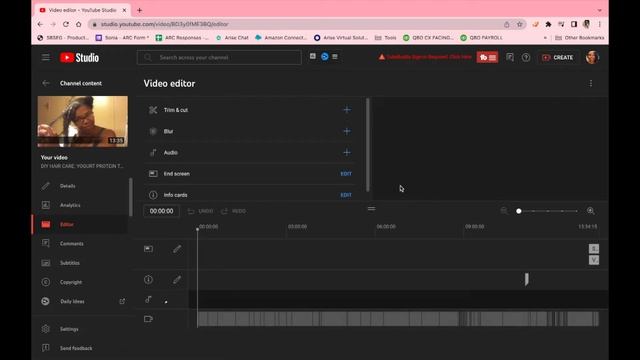Click the timeline panel drag handle
Screen dimensions: 640x360
click(371, 209)
